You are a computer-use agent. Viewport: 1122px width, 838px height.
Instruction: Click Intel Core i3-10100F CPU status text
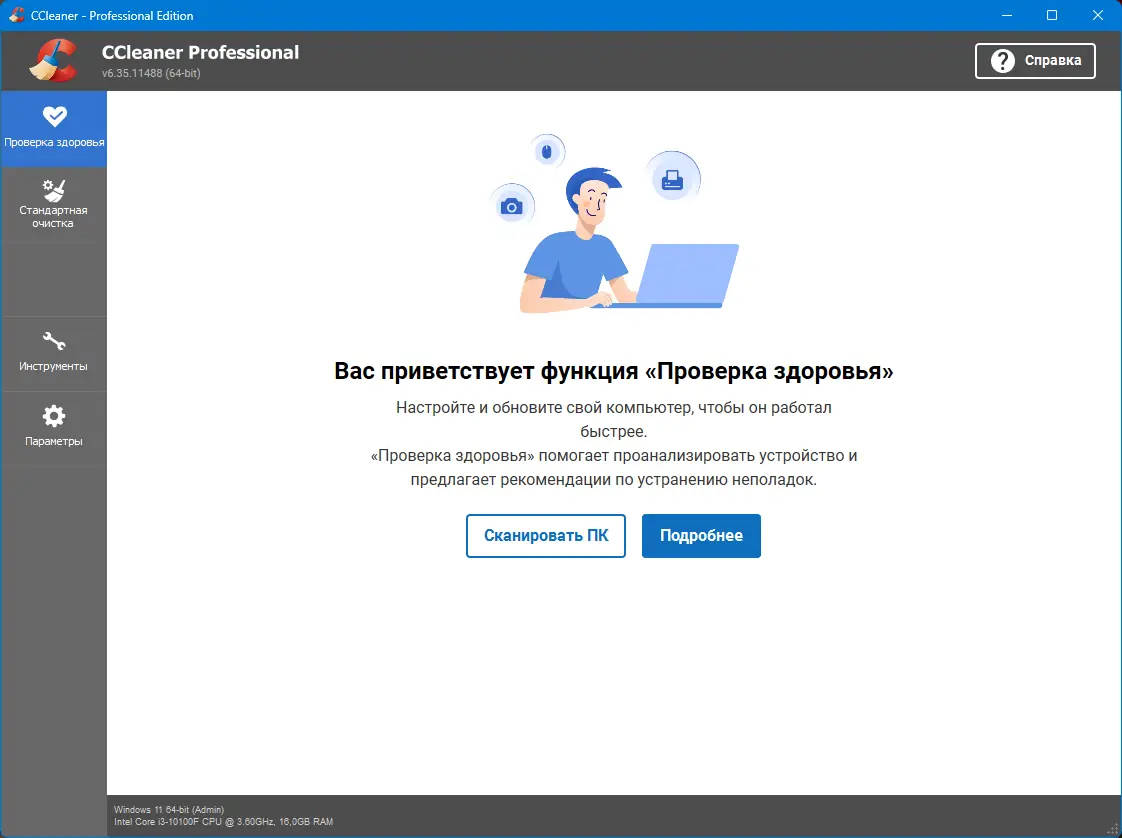coord(223,822)
